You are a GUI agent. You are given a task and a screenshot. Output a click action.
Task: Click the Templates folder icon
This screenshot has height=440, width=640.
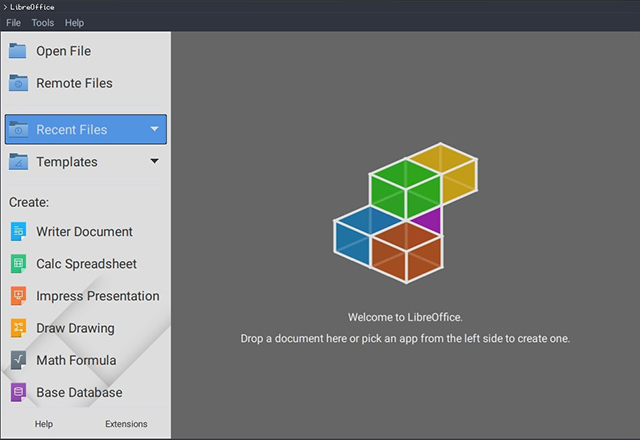(x=18, y=162)
